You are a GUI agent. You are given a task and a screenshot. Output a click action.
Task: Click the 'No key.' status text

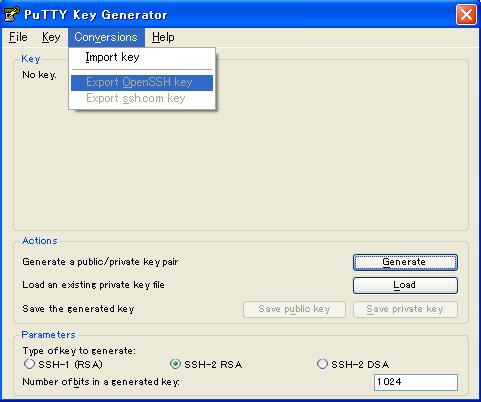39,75
